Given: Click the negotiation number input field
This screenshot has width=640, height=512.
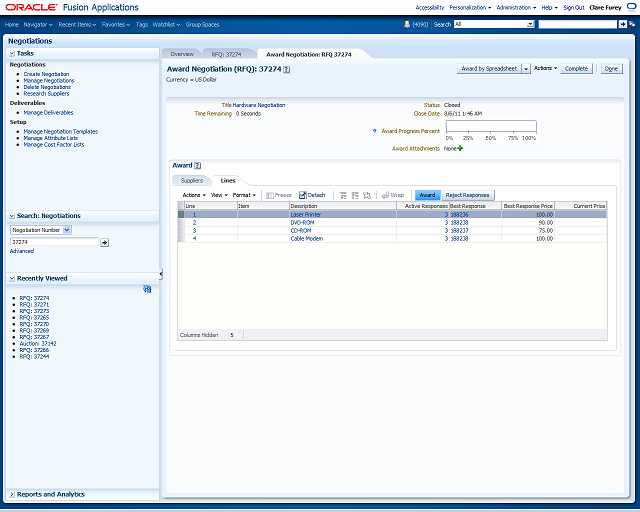Looking at the screenshot, I should [54, 242].
